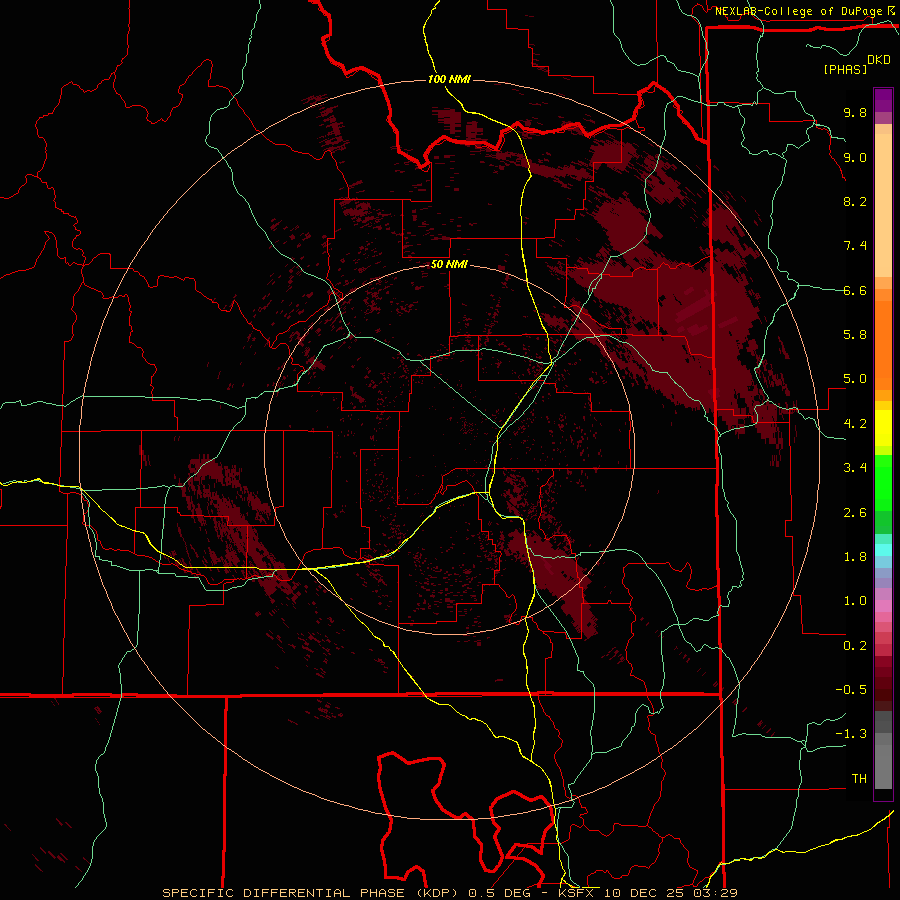The image size is (900, 900).
Task: Pick the cyan colorbar segment
Action: (x=883, y=550)
